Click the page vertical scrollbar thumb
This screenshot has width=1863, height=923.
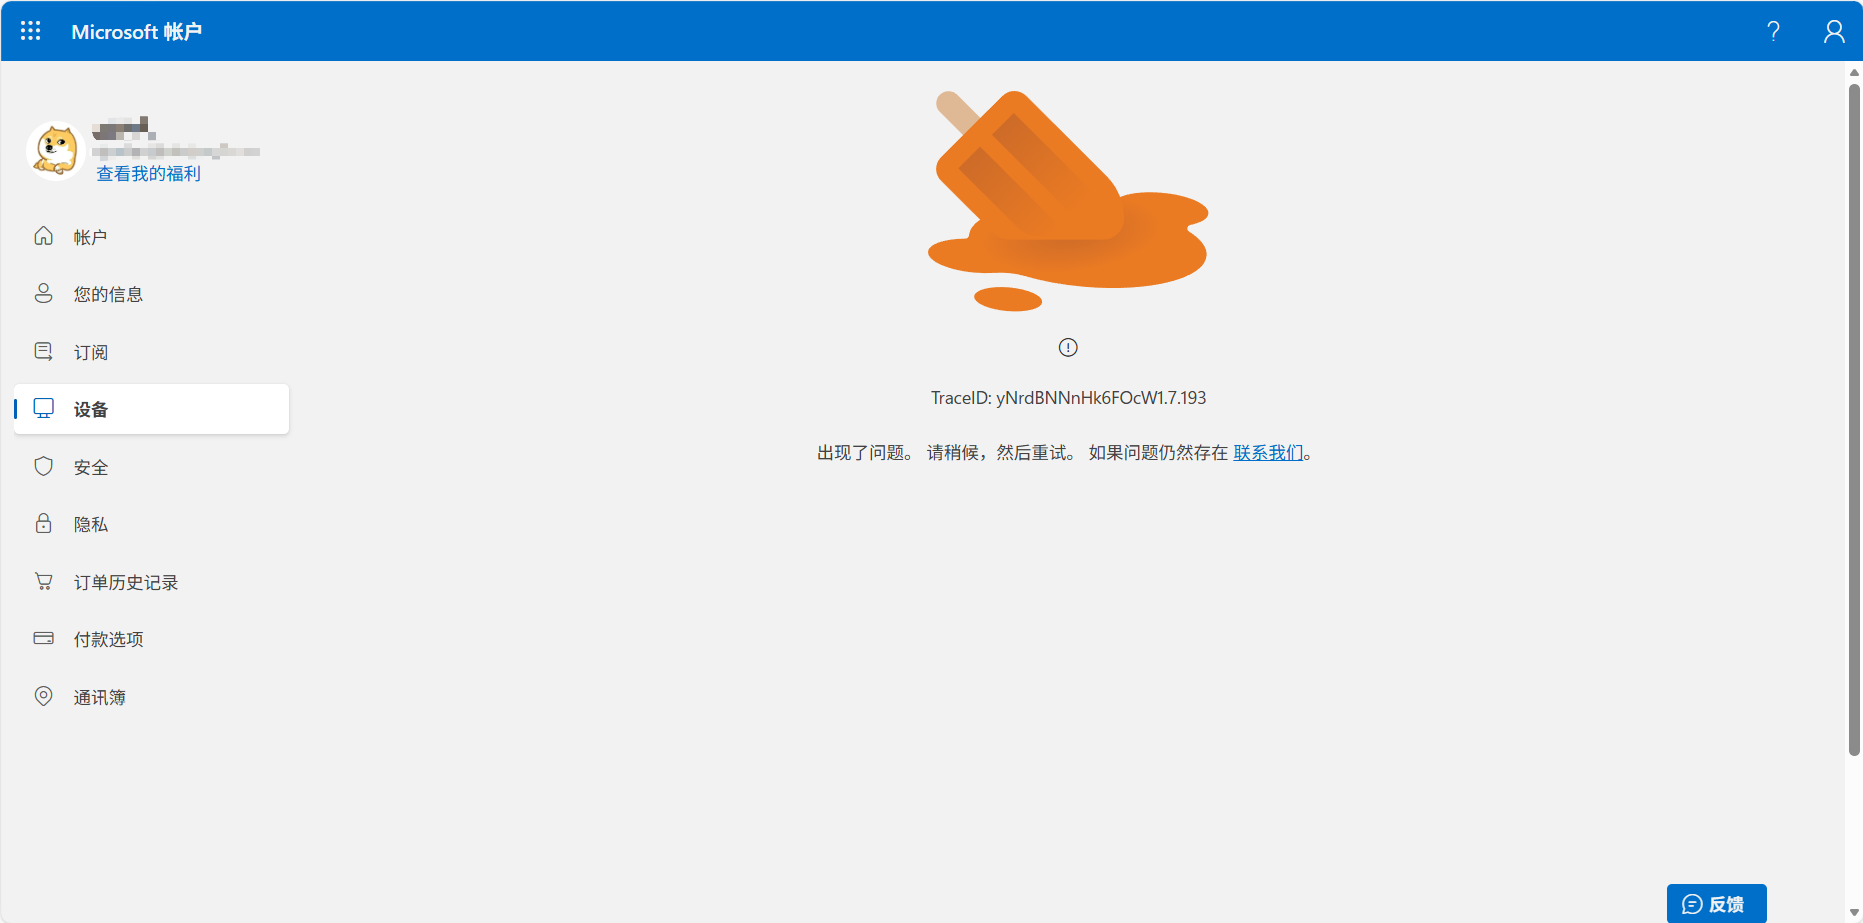pos(1854,420)
